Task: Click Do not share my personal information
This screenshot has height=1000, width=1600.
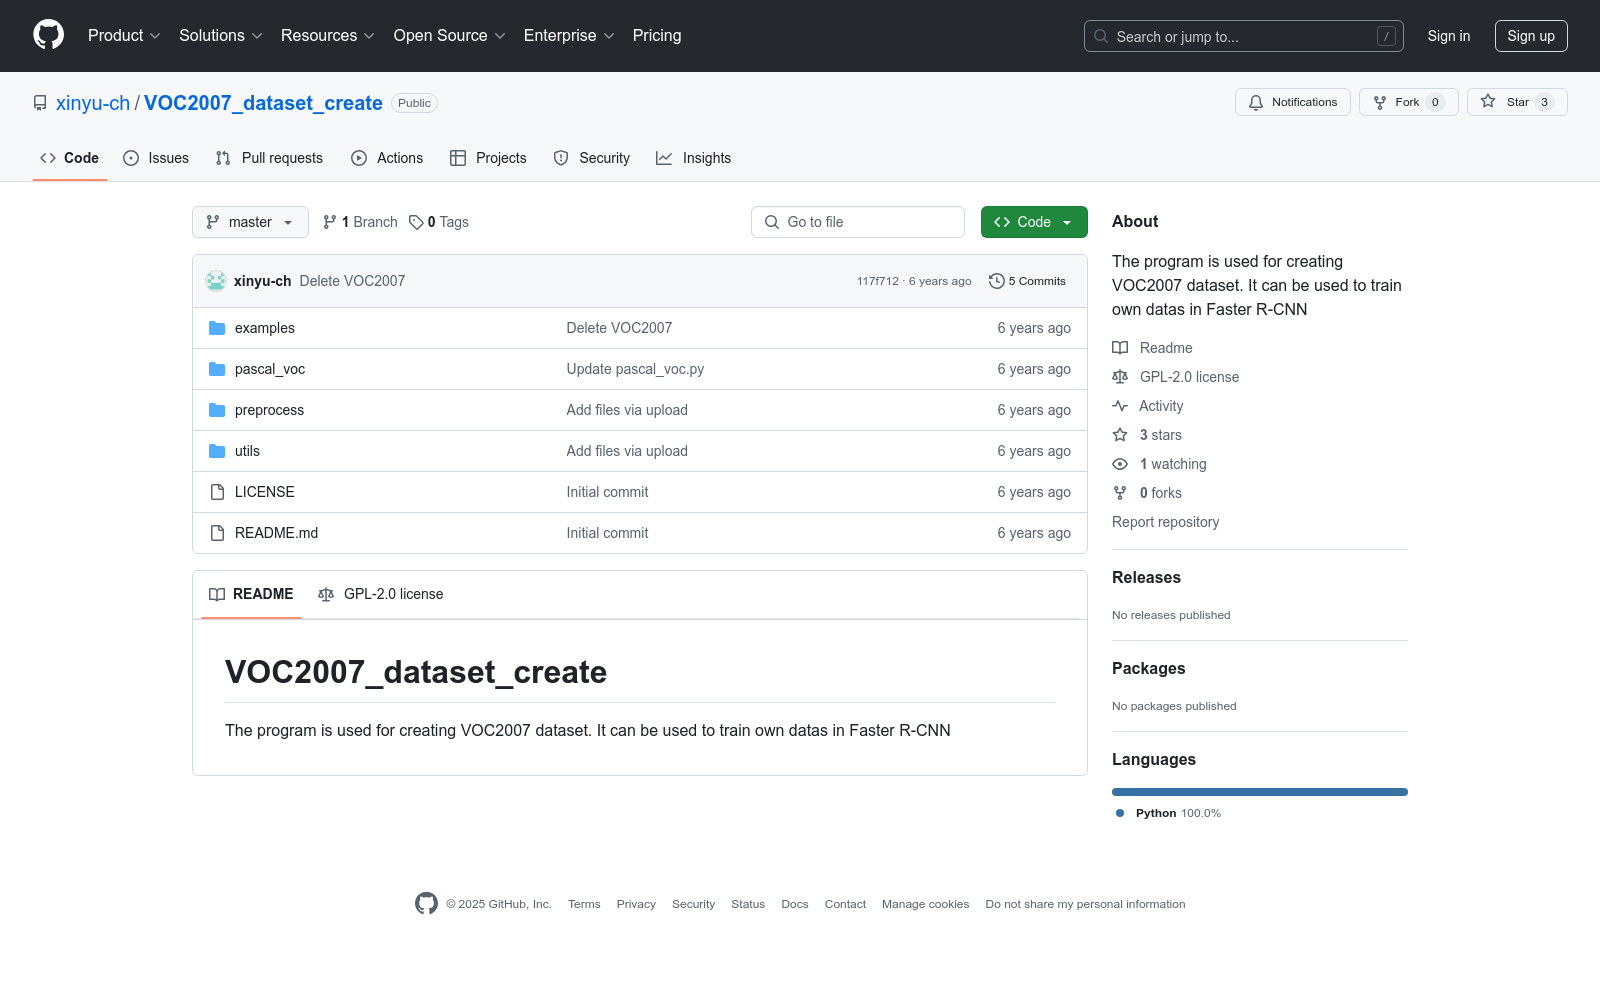Action: pos(1085,904)
